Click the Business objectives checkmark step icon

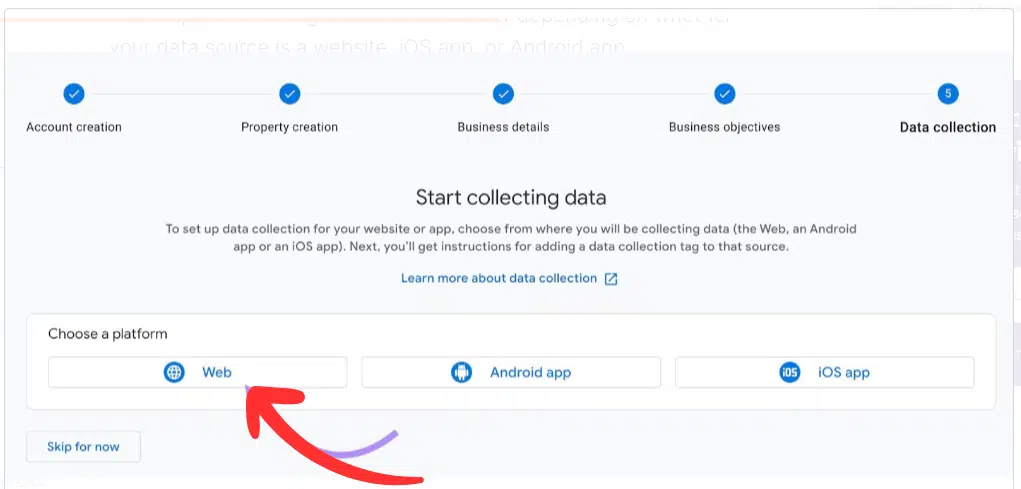pos(725,94)
